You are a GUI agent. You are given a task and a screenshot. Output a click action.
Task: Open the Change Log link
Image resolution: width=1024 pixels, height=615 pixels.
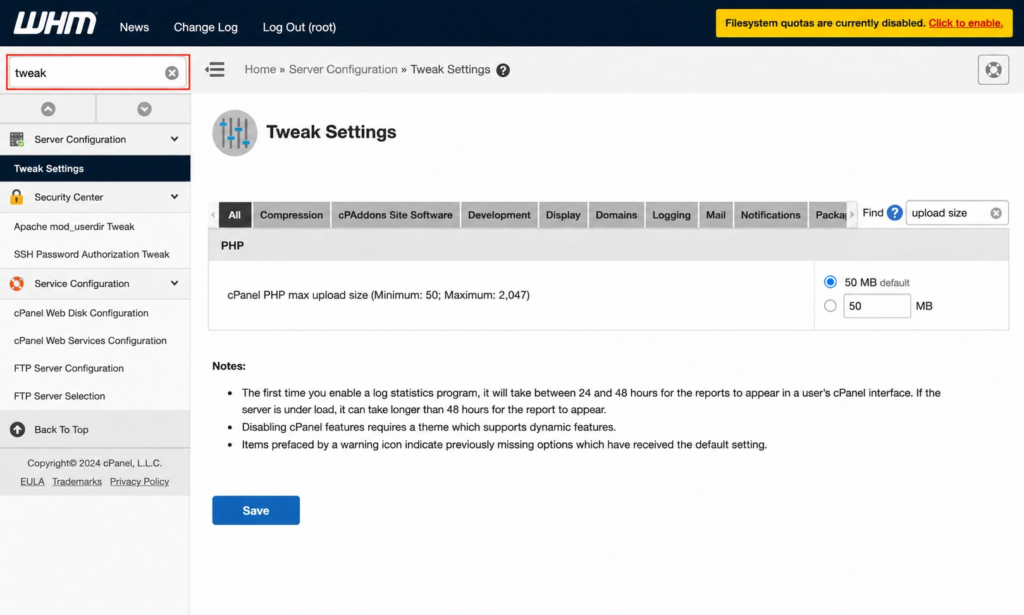coord(206,27)
